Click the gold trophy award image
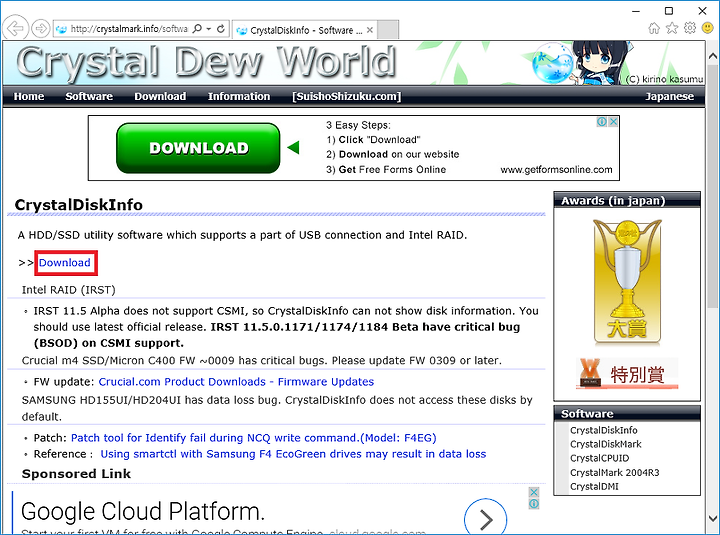The width and height of the screenshot is (720, 535). click(x=627, y=282)
